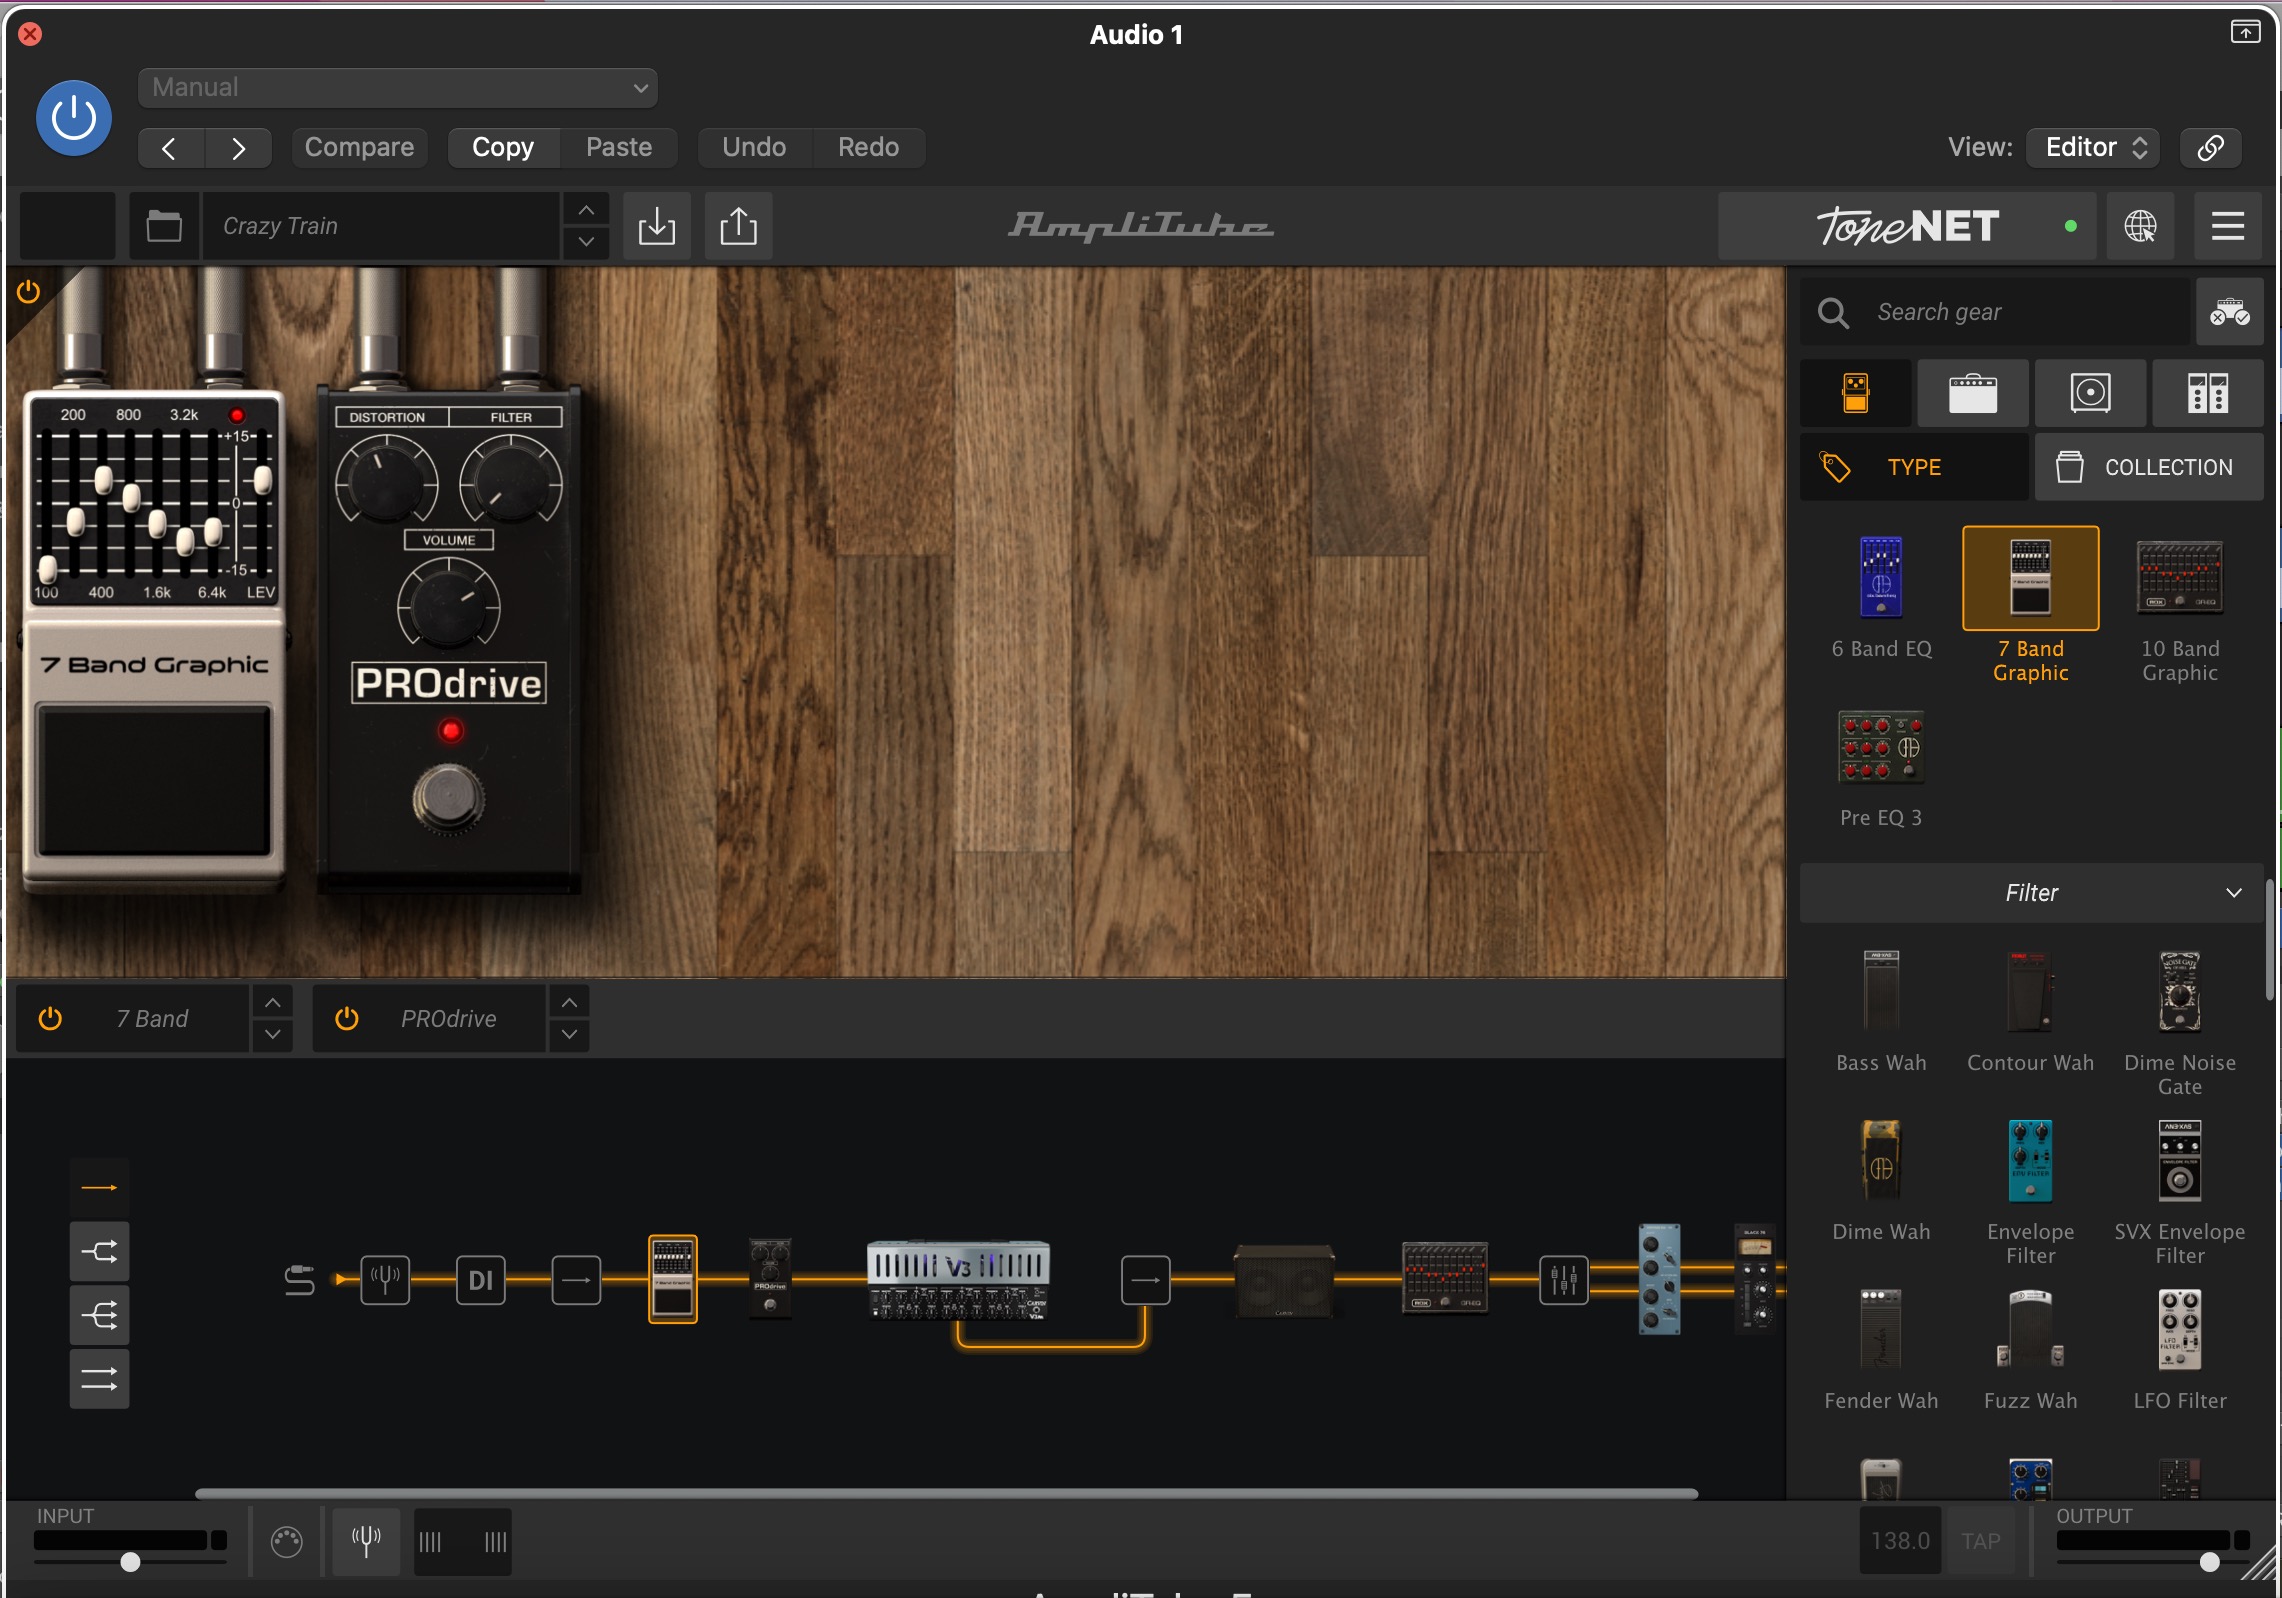The width and height of the screenshot is (2282, 1598).
Task: Click the globe web icon
Action: 2140,226
